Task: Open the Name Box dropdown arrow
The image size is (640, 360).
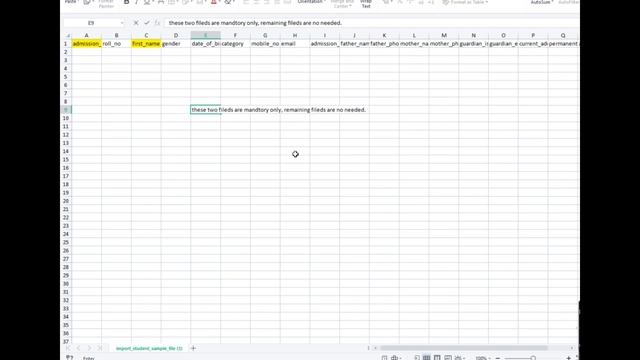Action: (x=122, y=23)
